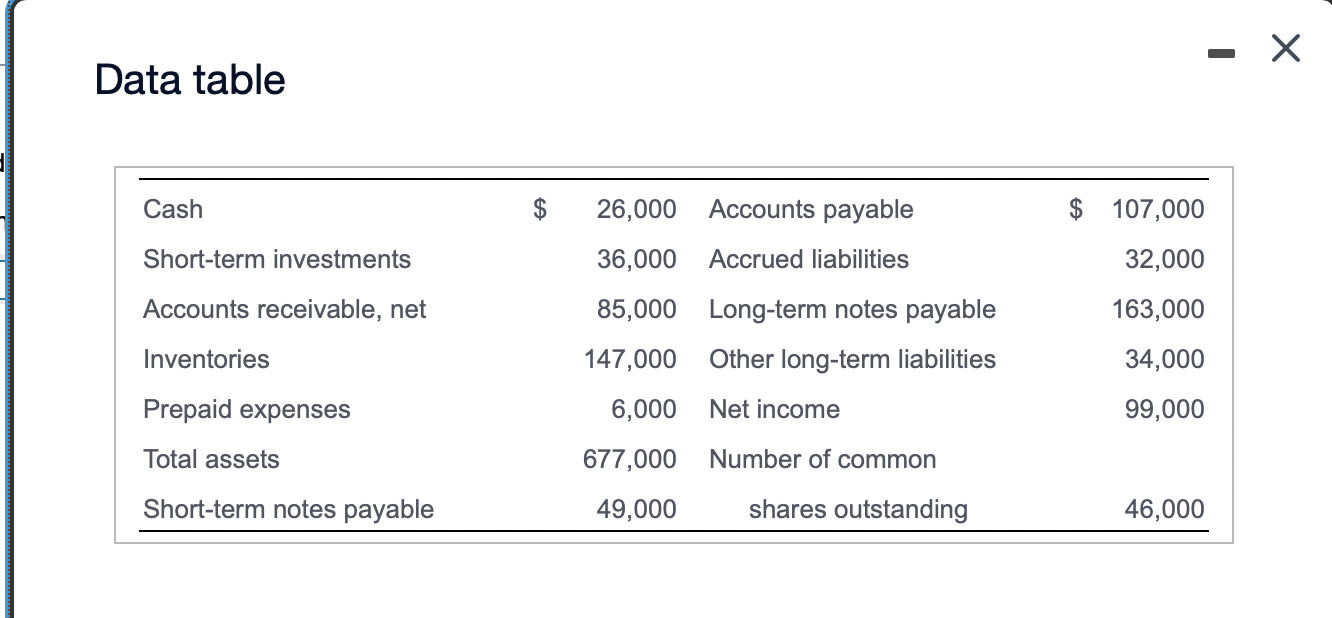Close the Data table dialog via X icon
1332x618 pixels.
coord(1285,47)
